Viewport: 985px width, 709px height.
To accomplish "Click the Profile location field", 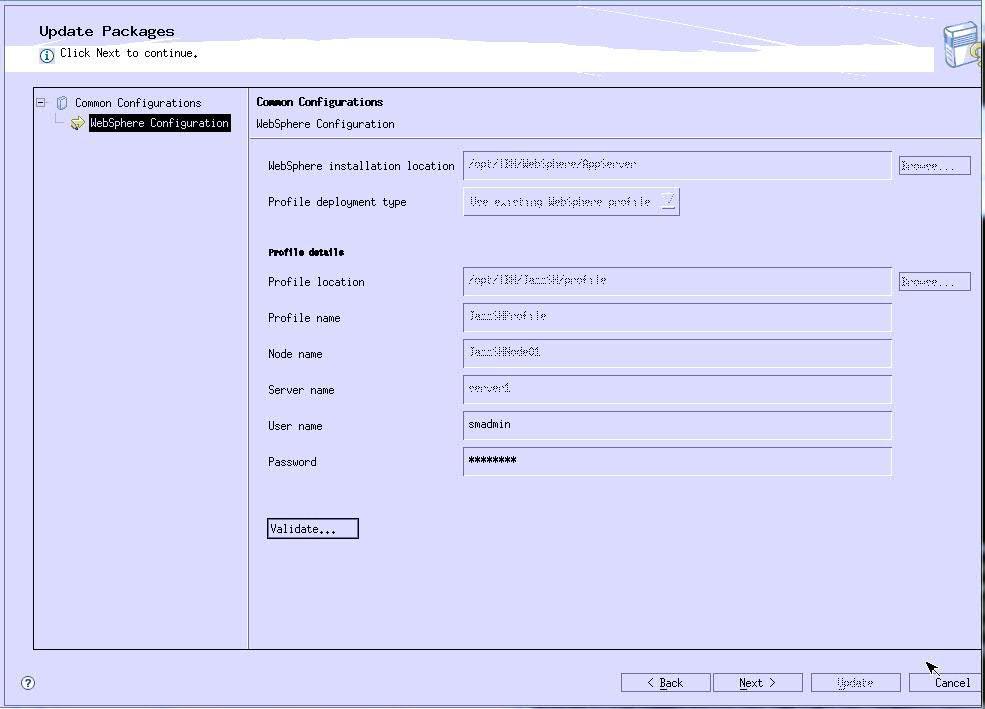I will click(677, 281).
